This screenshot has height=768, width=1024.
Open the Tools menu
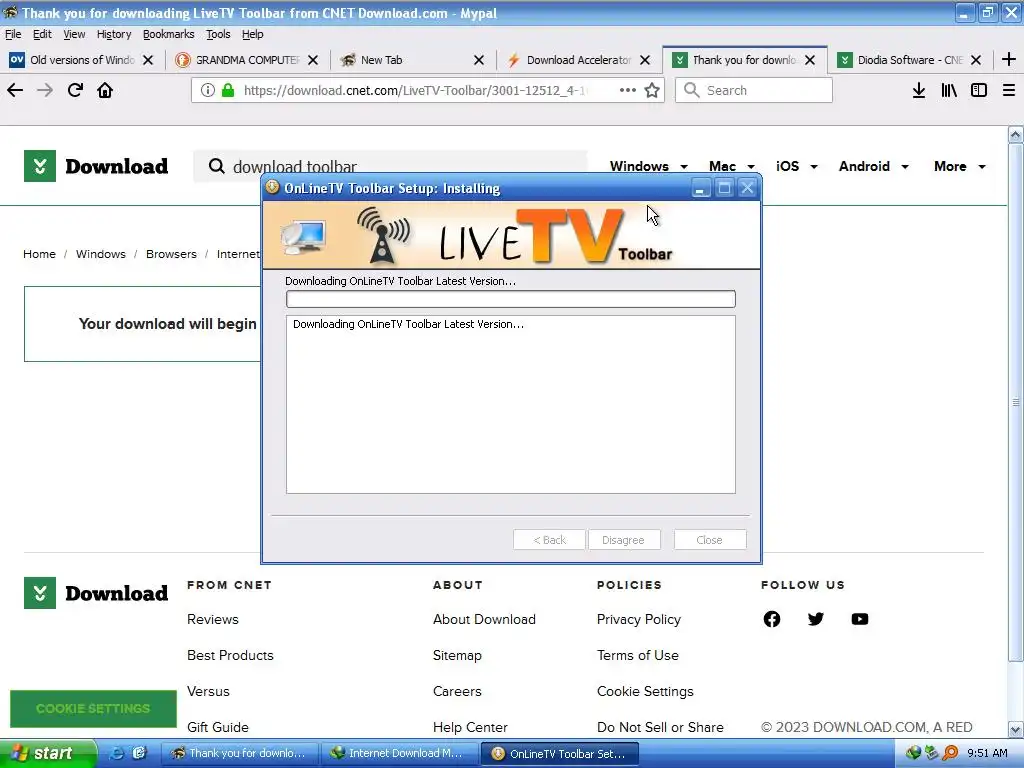click(x=218, y=34)
